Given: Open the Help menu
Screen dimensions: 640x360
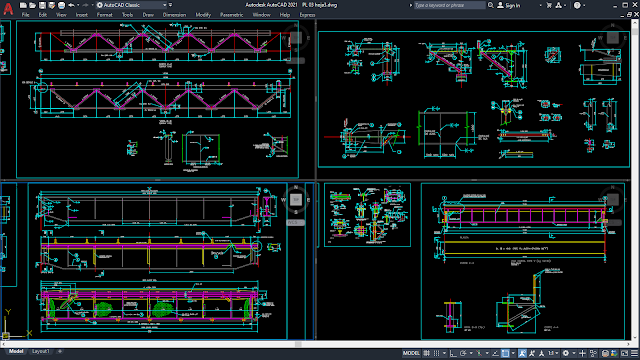Looking at the screenshot, I should [284, 15].
